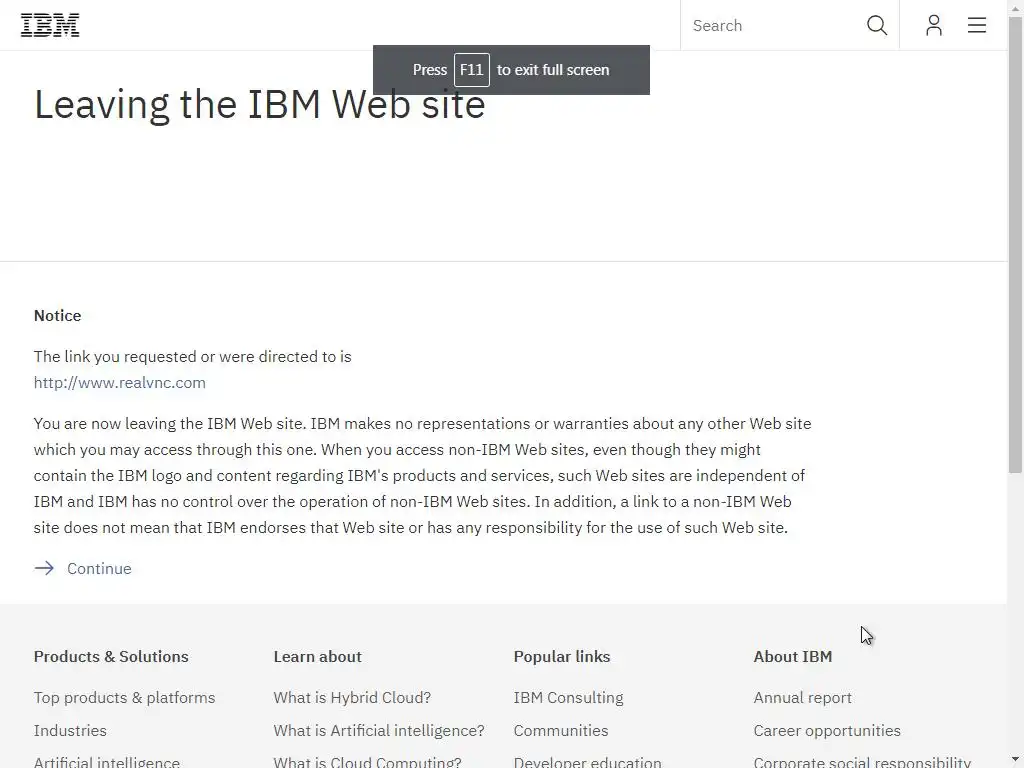Click the IBM logo
The image size is (1024, 768).
click(50, 26)
